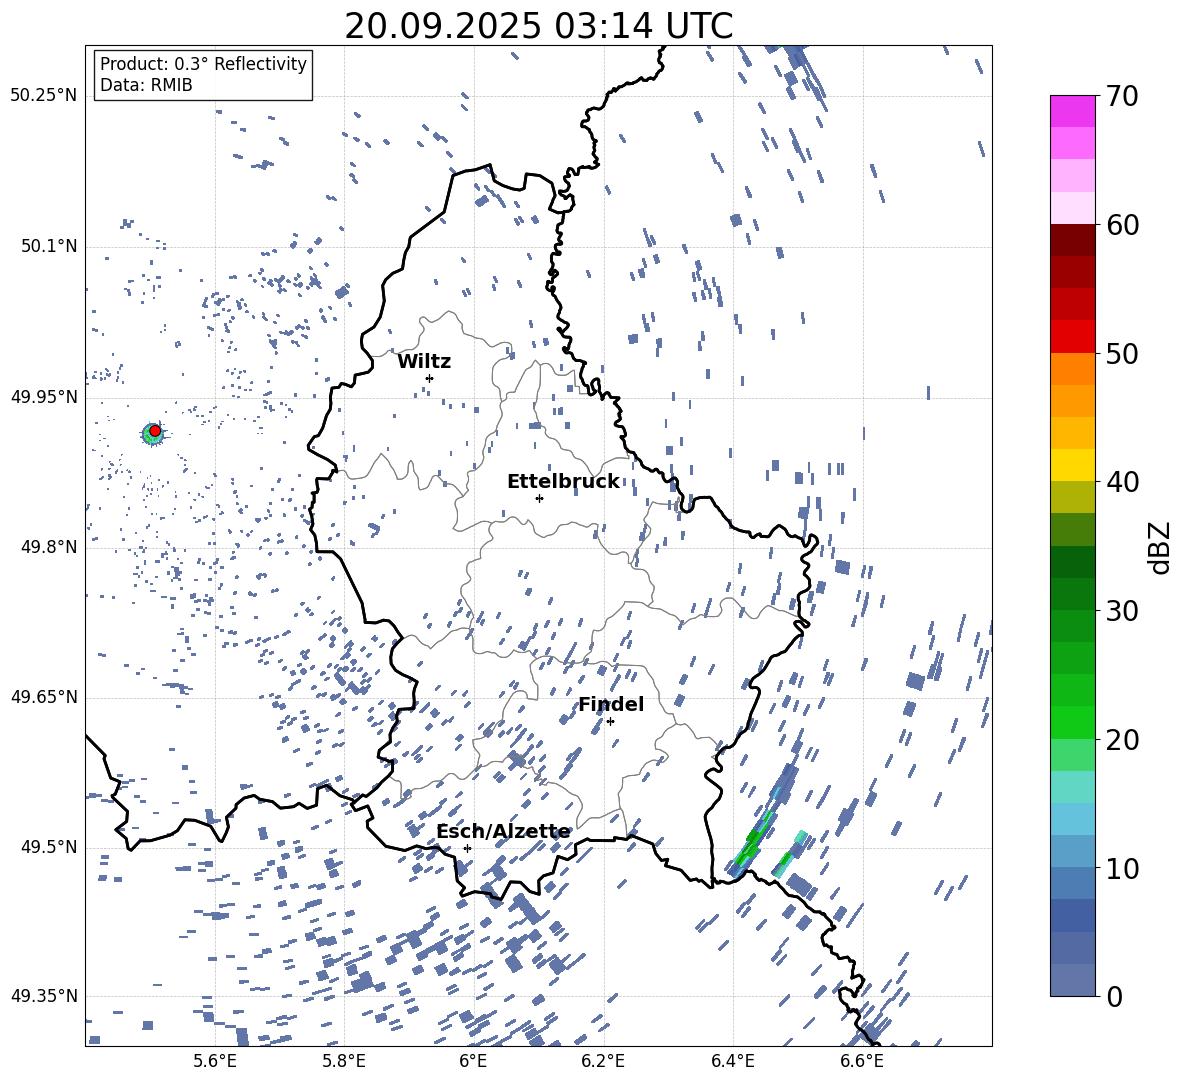Click the 50.1°N latitude label
This screenshot has width=1184, height=1081.
click(48, 246)
